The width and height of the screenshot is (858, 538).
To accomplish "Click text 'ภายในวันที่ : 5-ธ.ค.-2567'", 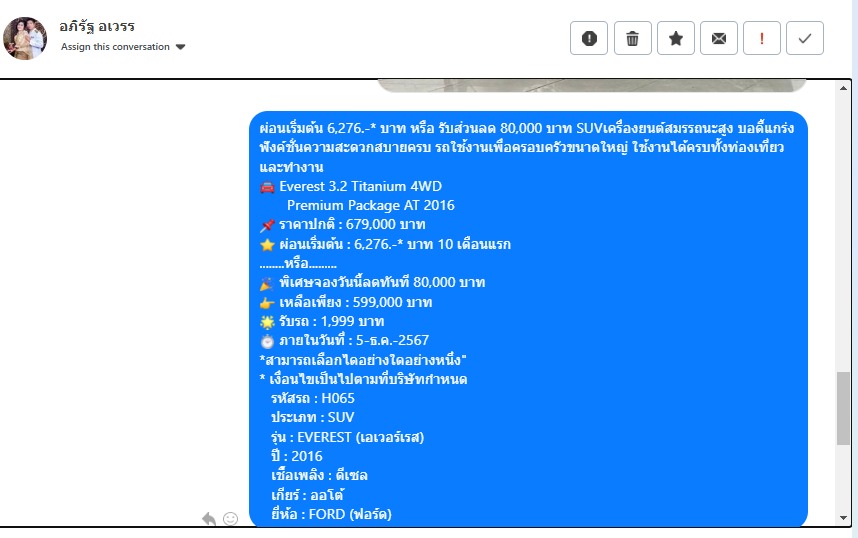I will (x=354, y=340).
